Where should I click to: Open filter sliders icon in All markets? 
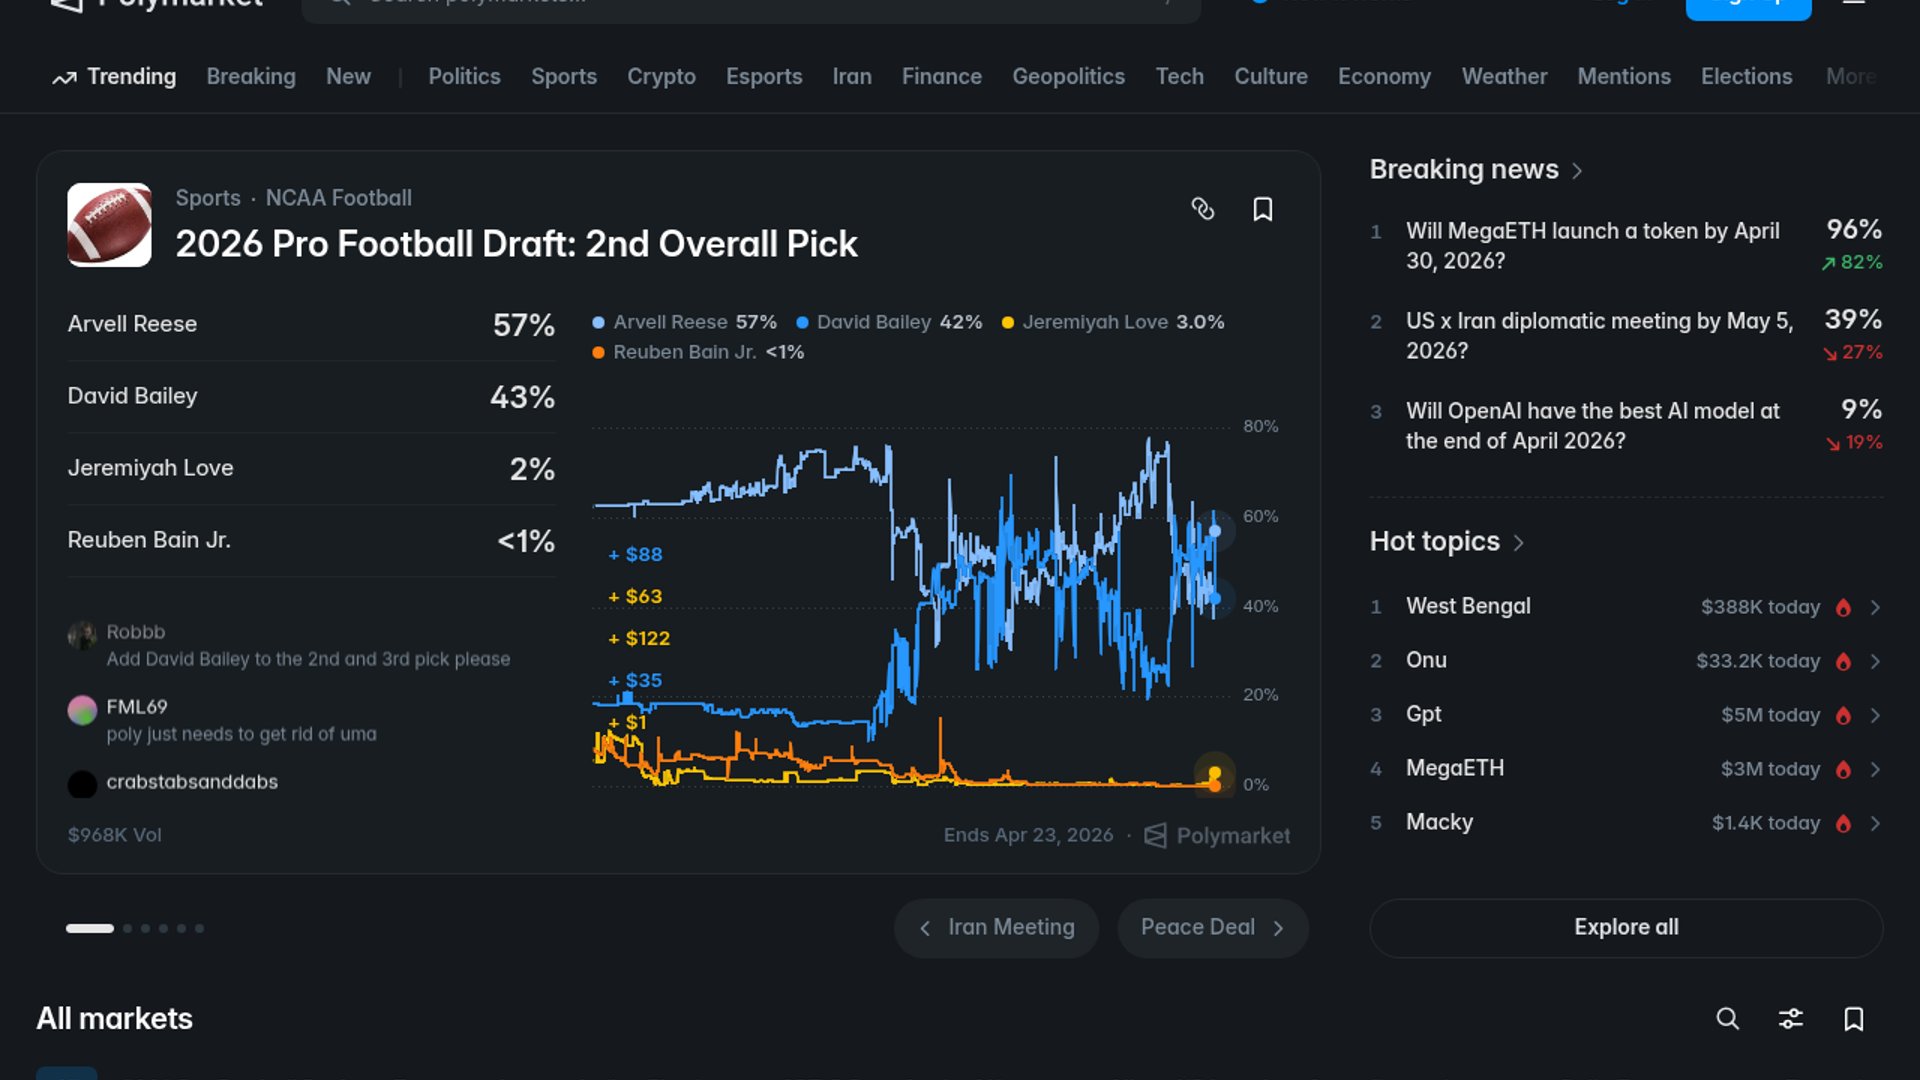pos(1790,1018)
